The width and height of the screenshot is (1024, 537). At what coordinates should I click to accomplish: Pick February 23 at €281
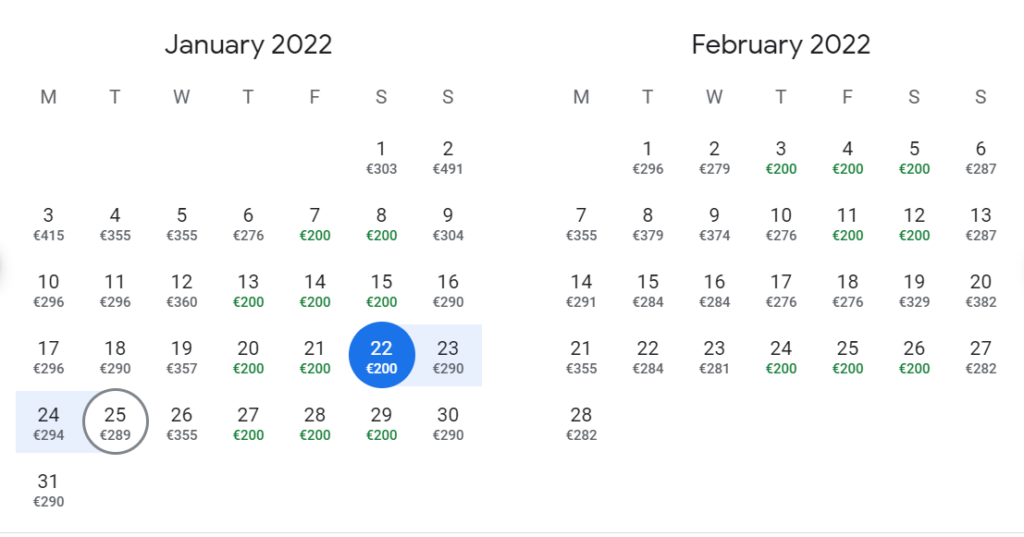[x=714, y=356]
